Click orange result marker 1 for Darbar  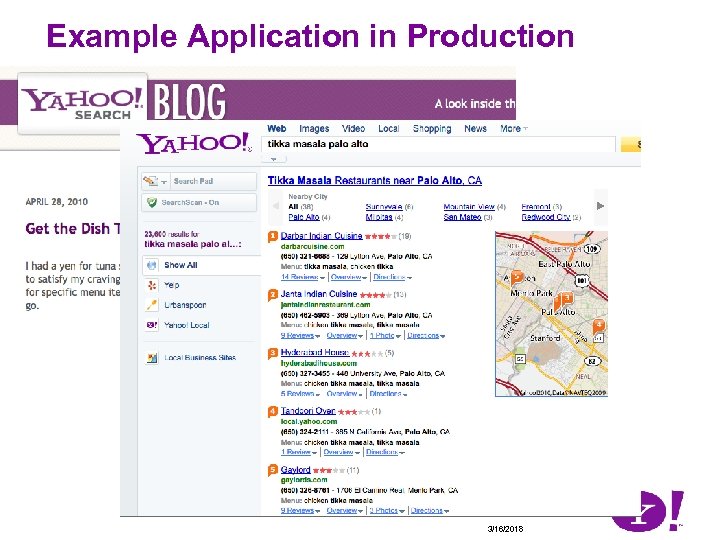click(273, 236)
